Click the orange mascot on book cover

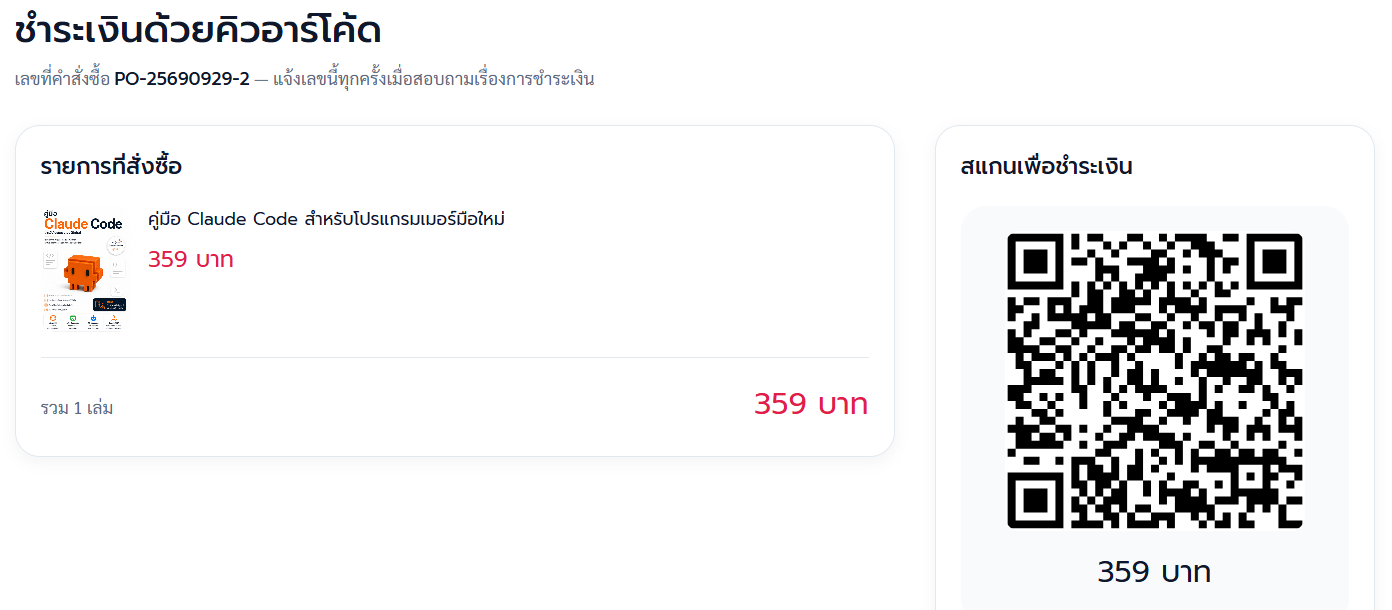coord(84,273)
